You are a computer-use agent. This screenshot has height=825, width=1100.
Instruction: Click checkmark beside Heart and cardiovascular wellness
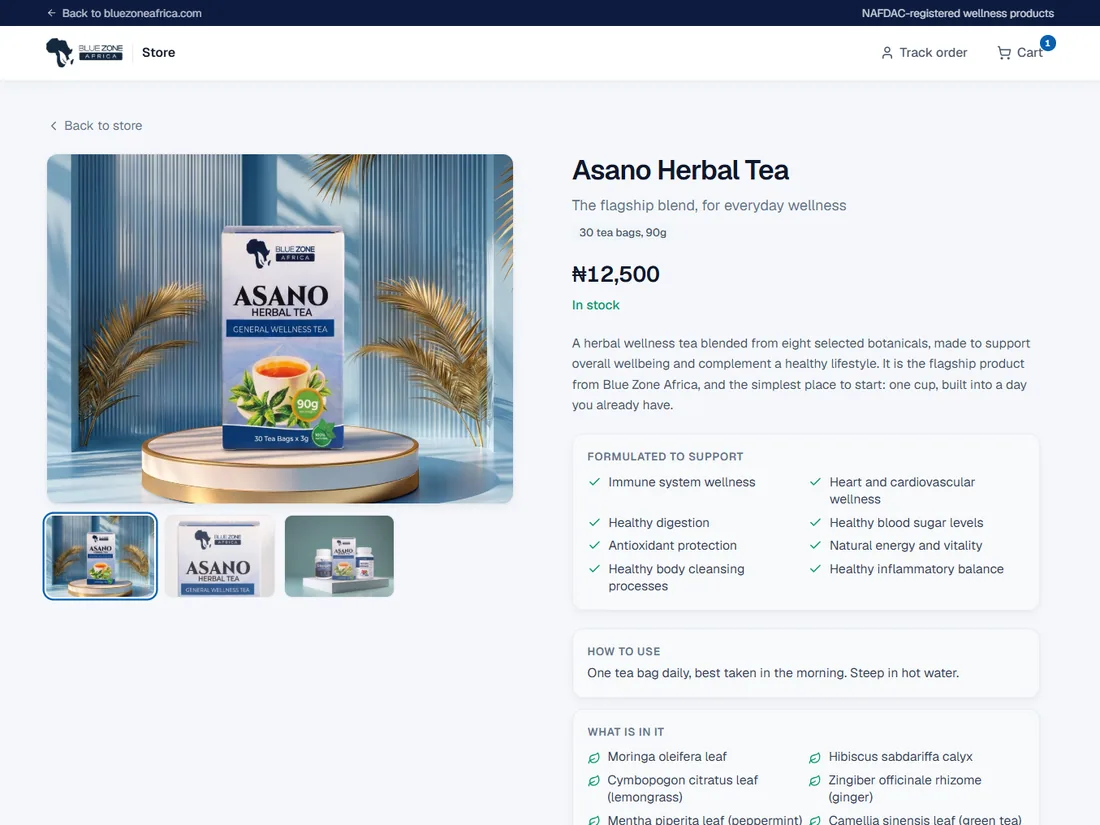[815, 482]
